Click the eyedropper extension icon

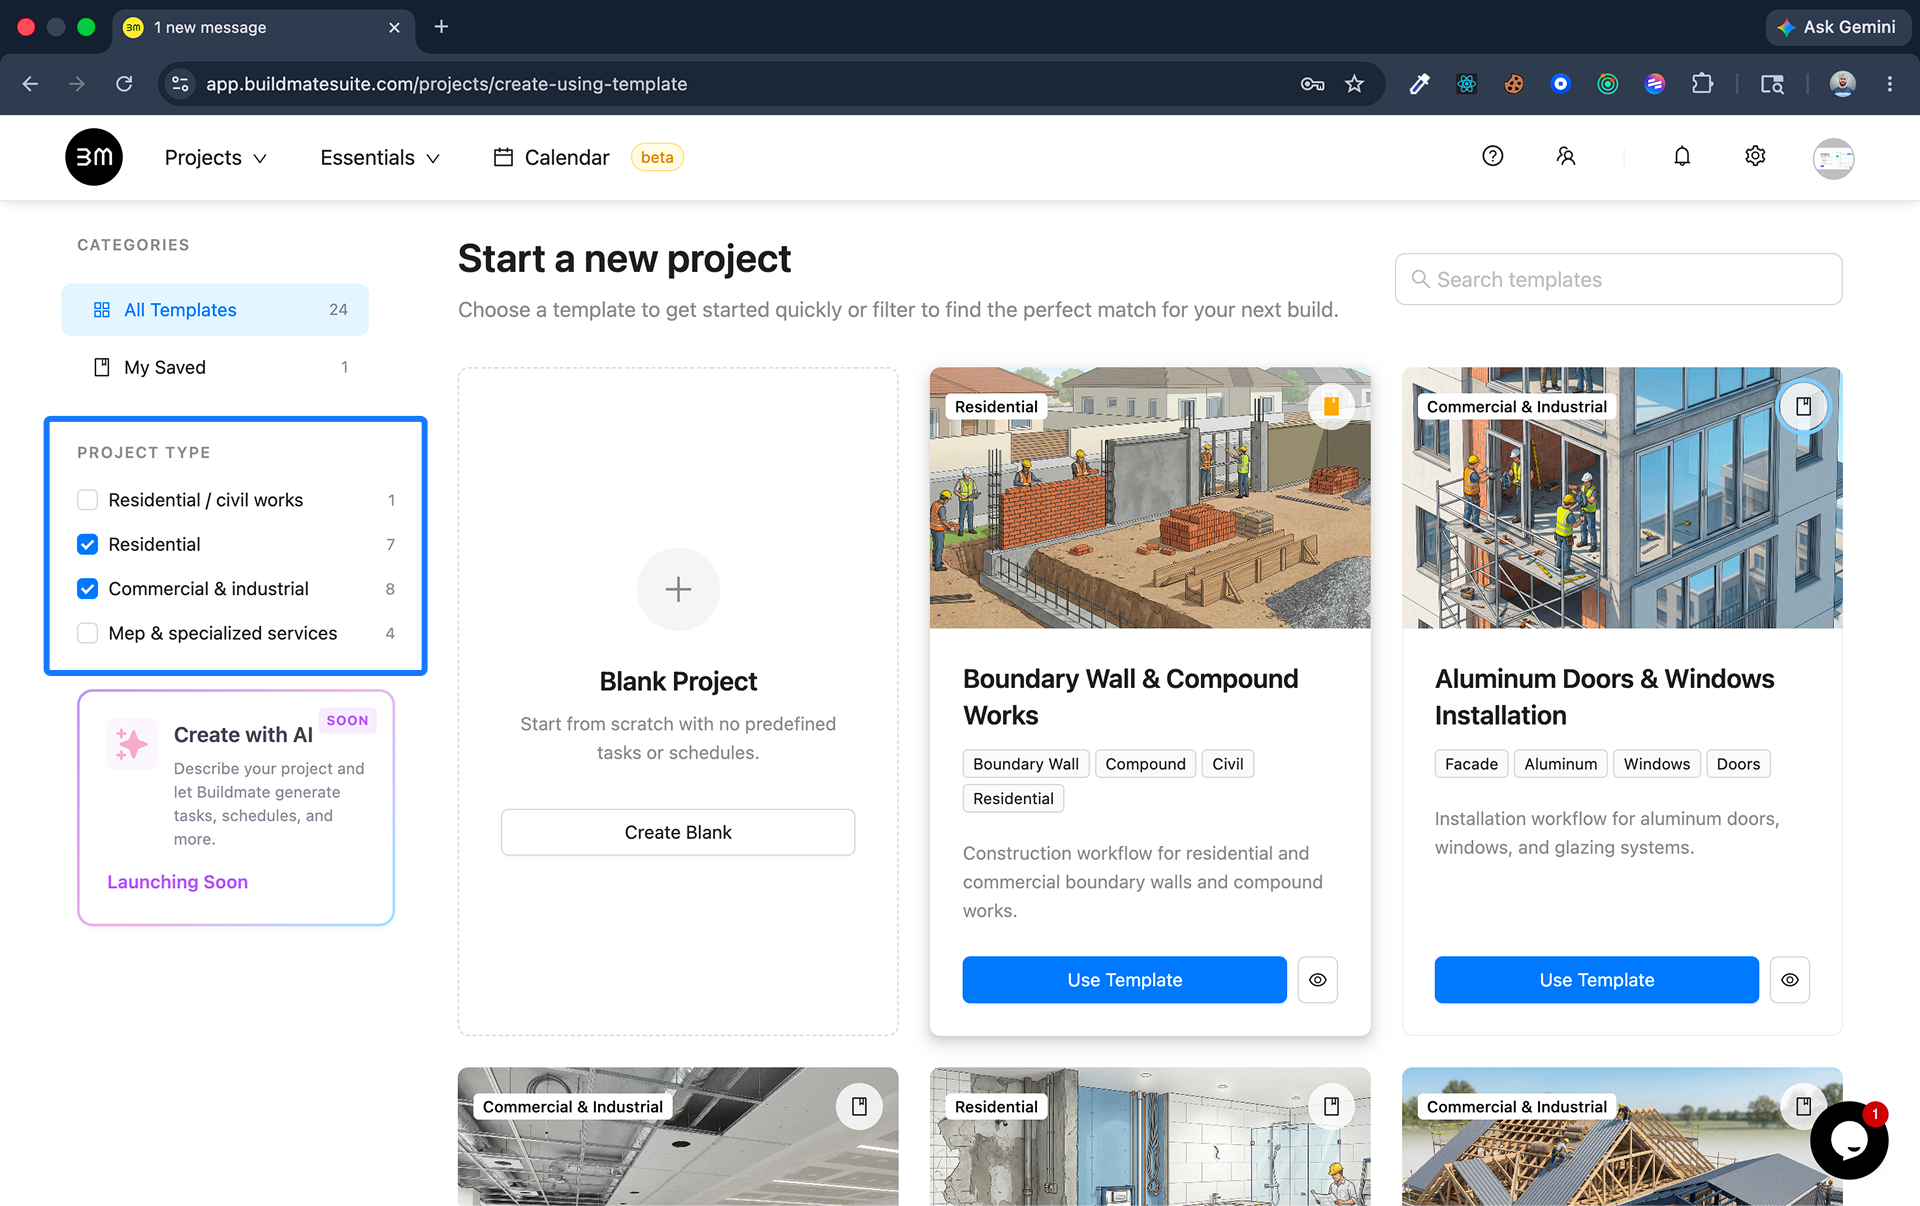(1419, 84)
